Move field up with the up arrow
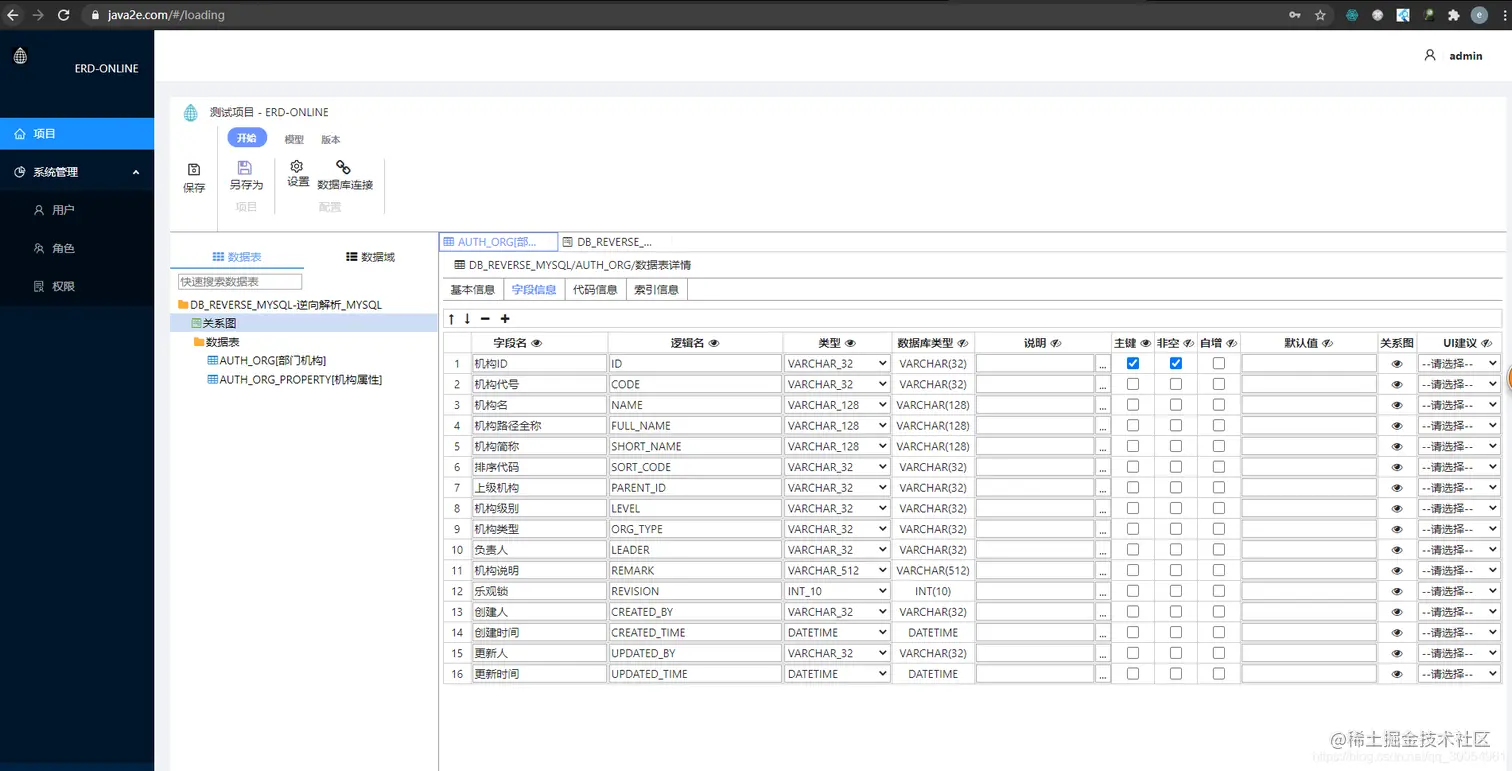 click(x=451, y=319)
